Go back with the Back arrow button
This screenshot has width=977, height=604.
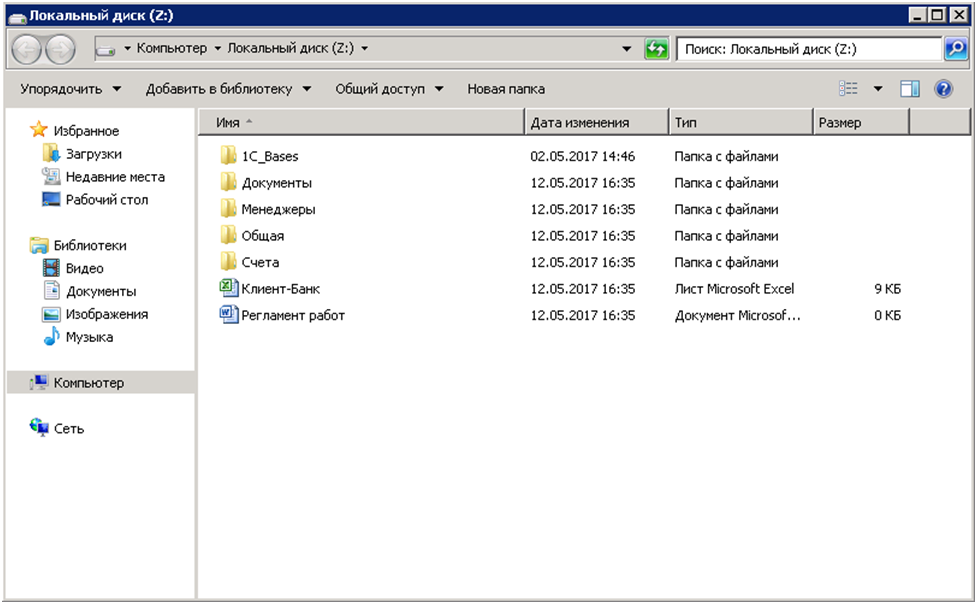[26, 49]
